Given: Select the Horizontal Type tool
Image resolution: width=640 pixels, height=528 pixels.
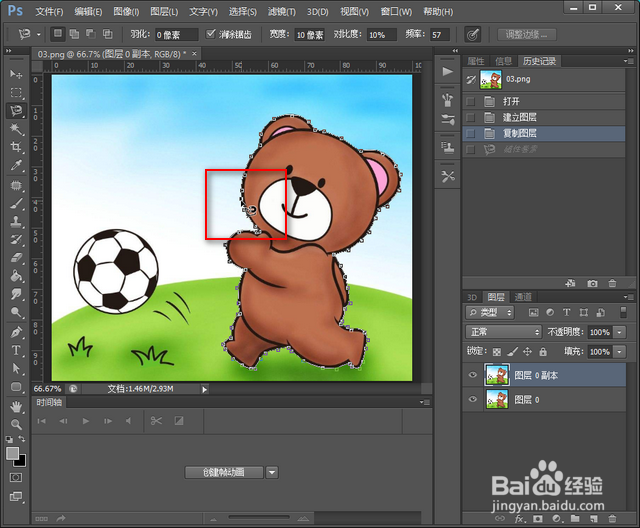Looking at the screenshot, I should coord(16,350).
